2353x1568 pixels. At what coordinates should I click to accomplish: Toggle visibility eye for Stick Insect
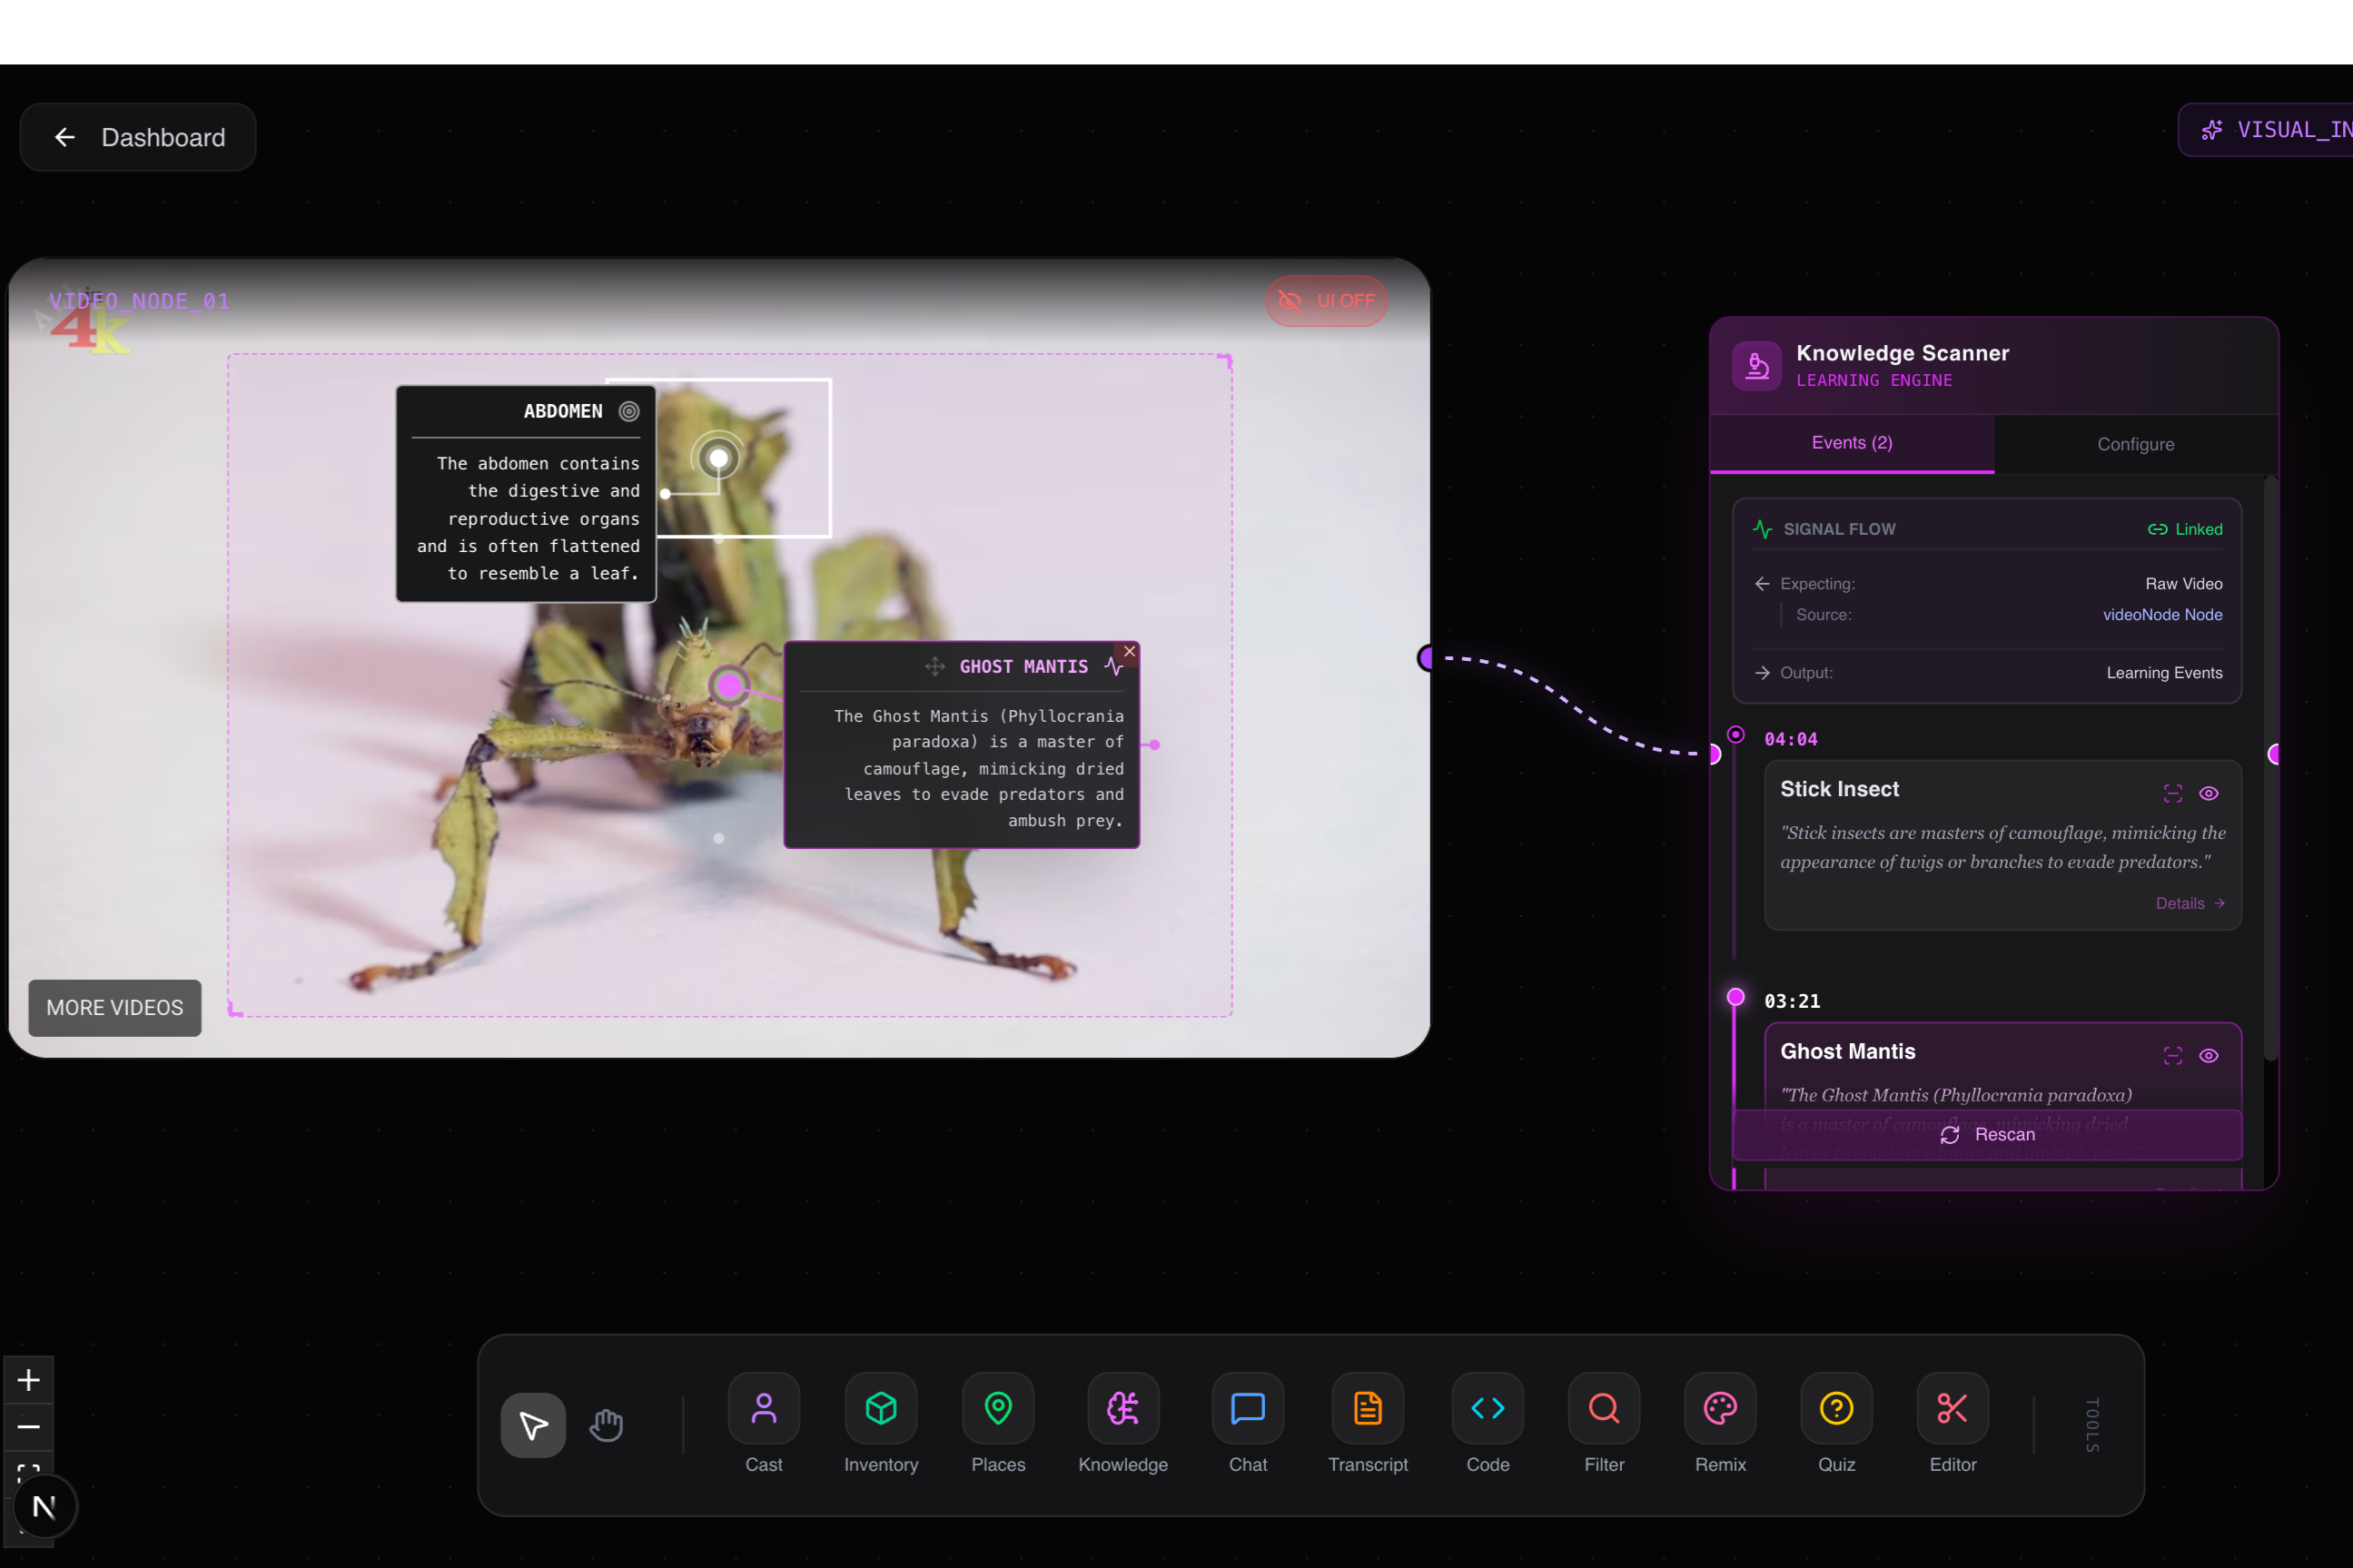tap(2208, 793)
